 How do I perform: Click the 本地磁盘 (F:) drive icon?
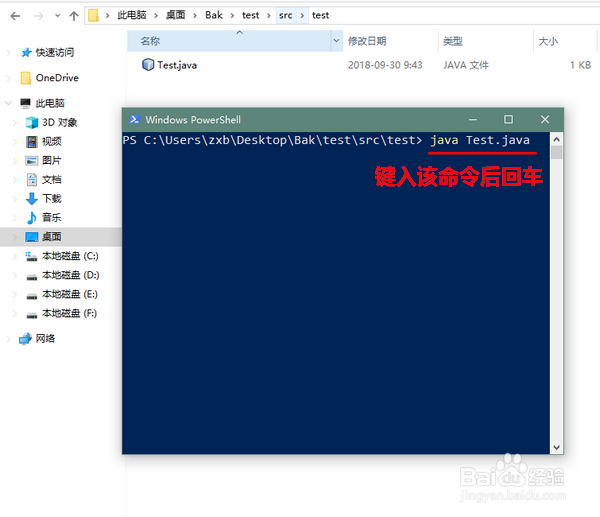coord(31,315)
